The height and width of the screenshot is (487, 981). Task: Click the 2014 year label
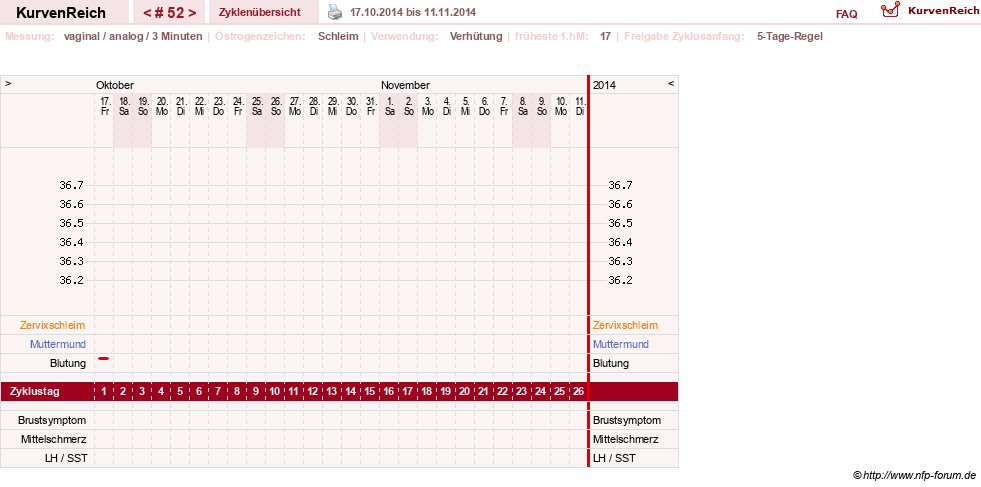tap(604, 85)
